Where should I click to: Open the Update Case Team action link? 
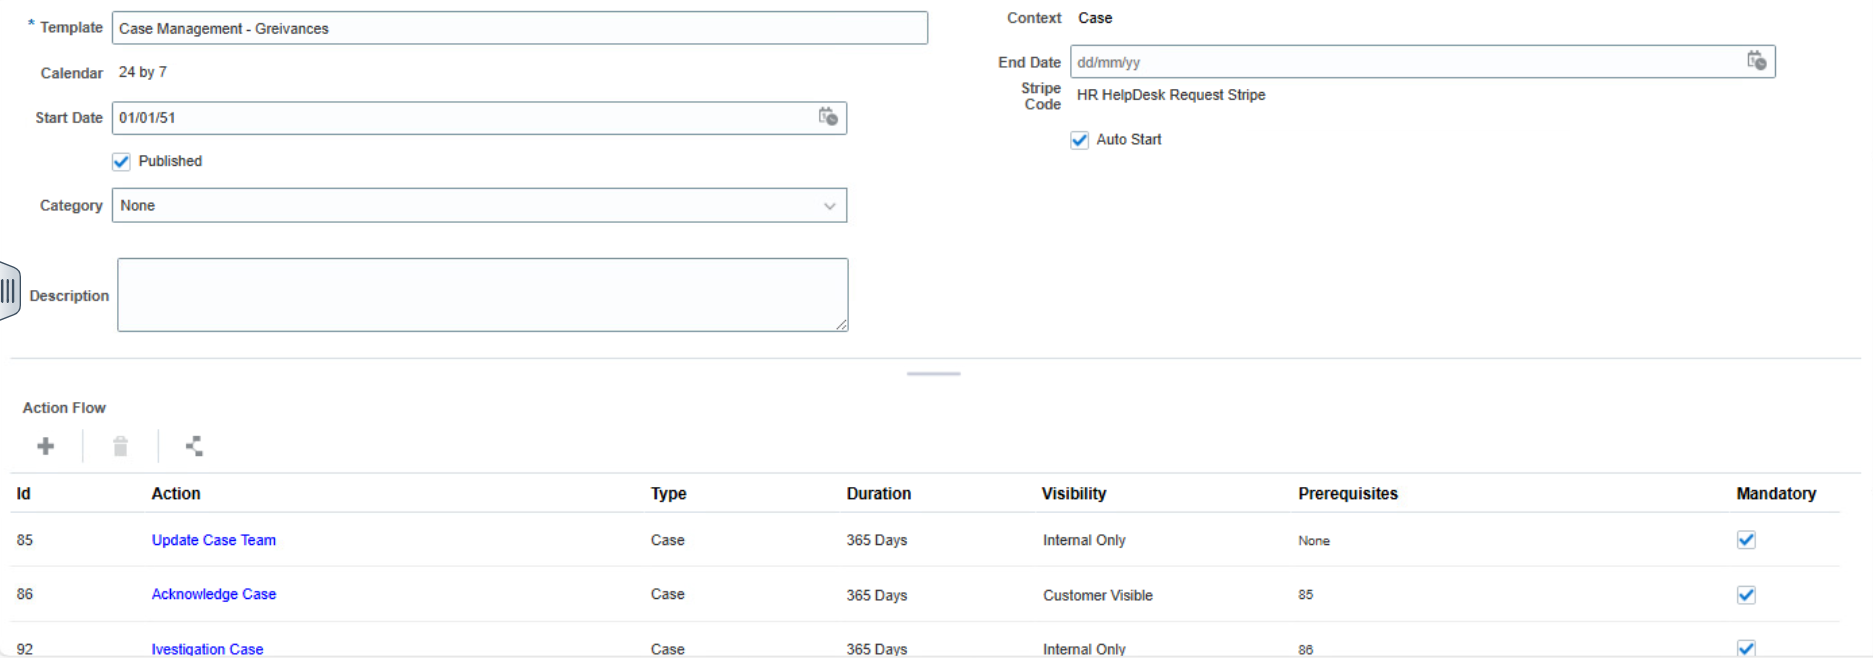213,540
